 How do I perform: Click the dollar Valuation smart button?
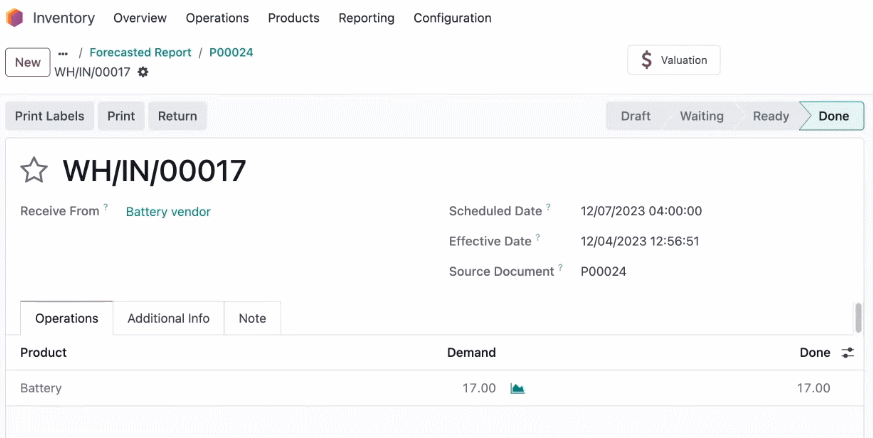coord(674,60)
